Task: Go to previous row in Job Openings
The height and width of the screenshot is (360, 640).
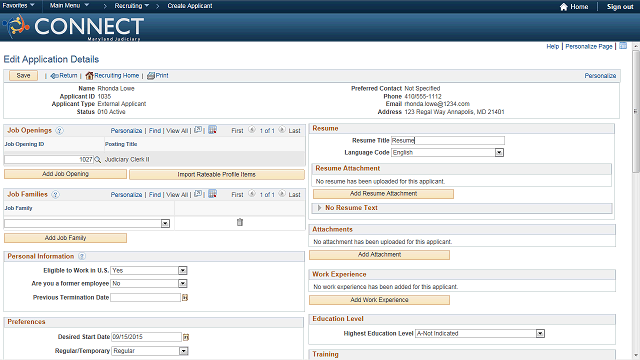Action: 252,130
